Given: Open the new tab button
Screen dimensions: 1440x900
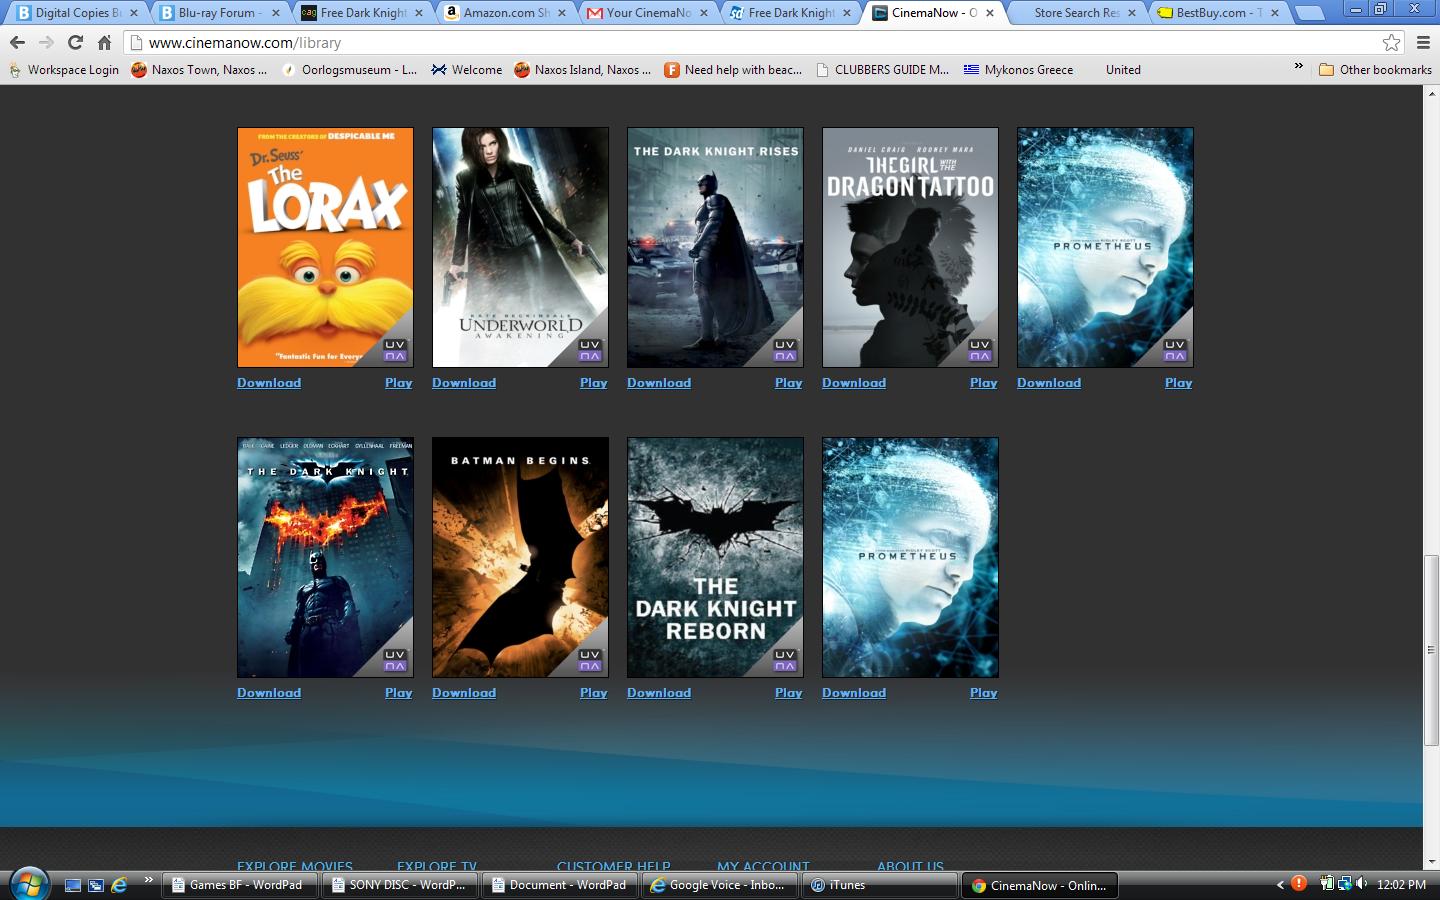Looking at the screenshot, I should (1309, 13).
